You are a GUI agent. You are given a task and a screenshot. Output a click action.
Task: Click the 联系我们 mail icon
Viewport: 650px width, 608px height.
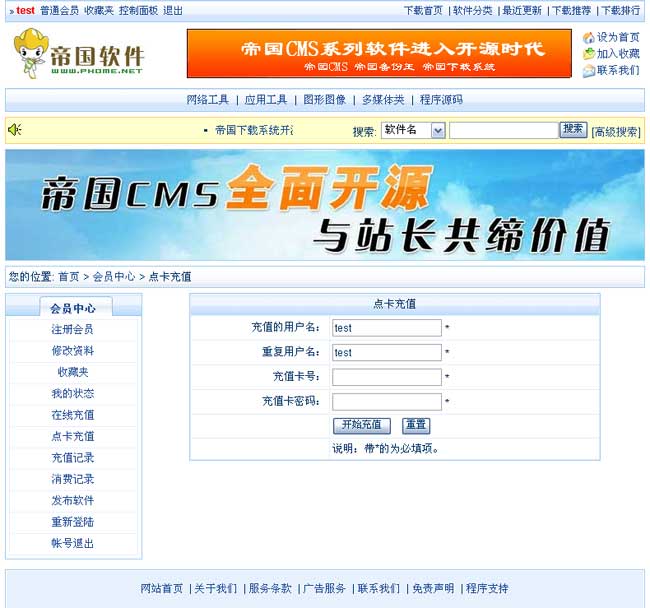pyautogui.click(x=589, y=71)
